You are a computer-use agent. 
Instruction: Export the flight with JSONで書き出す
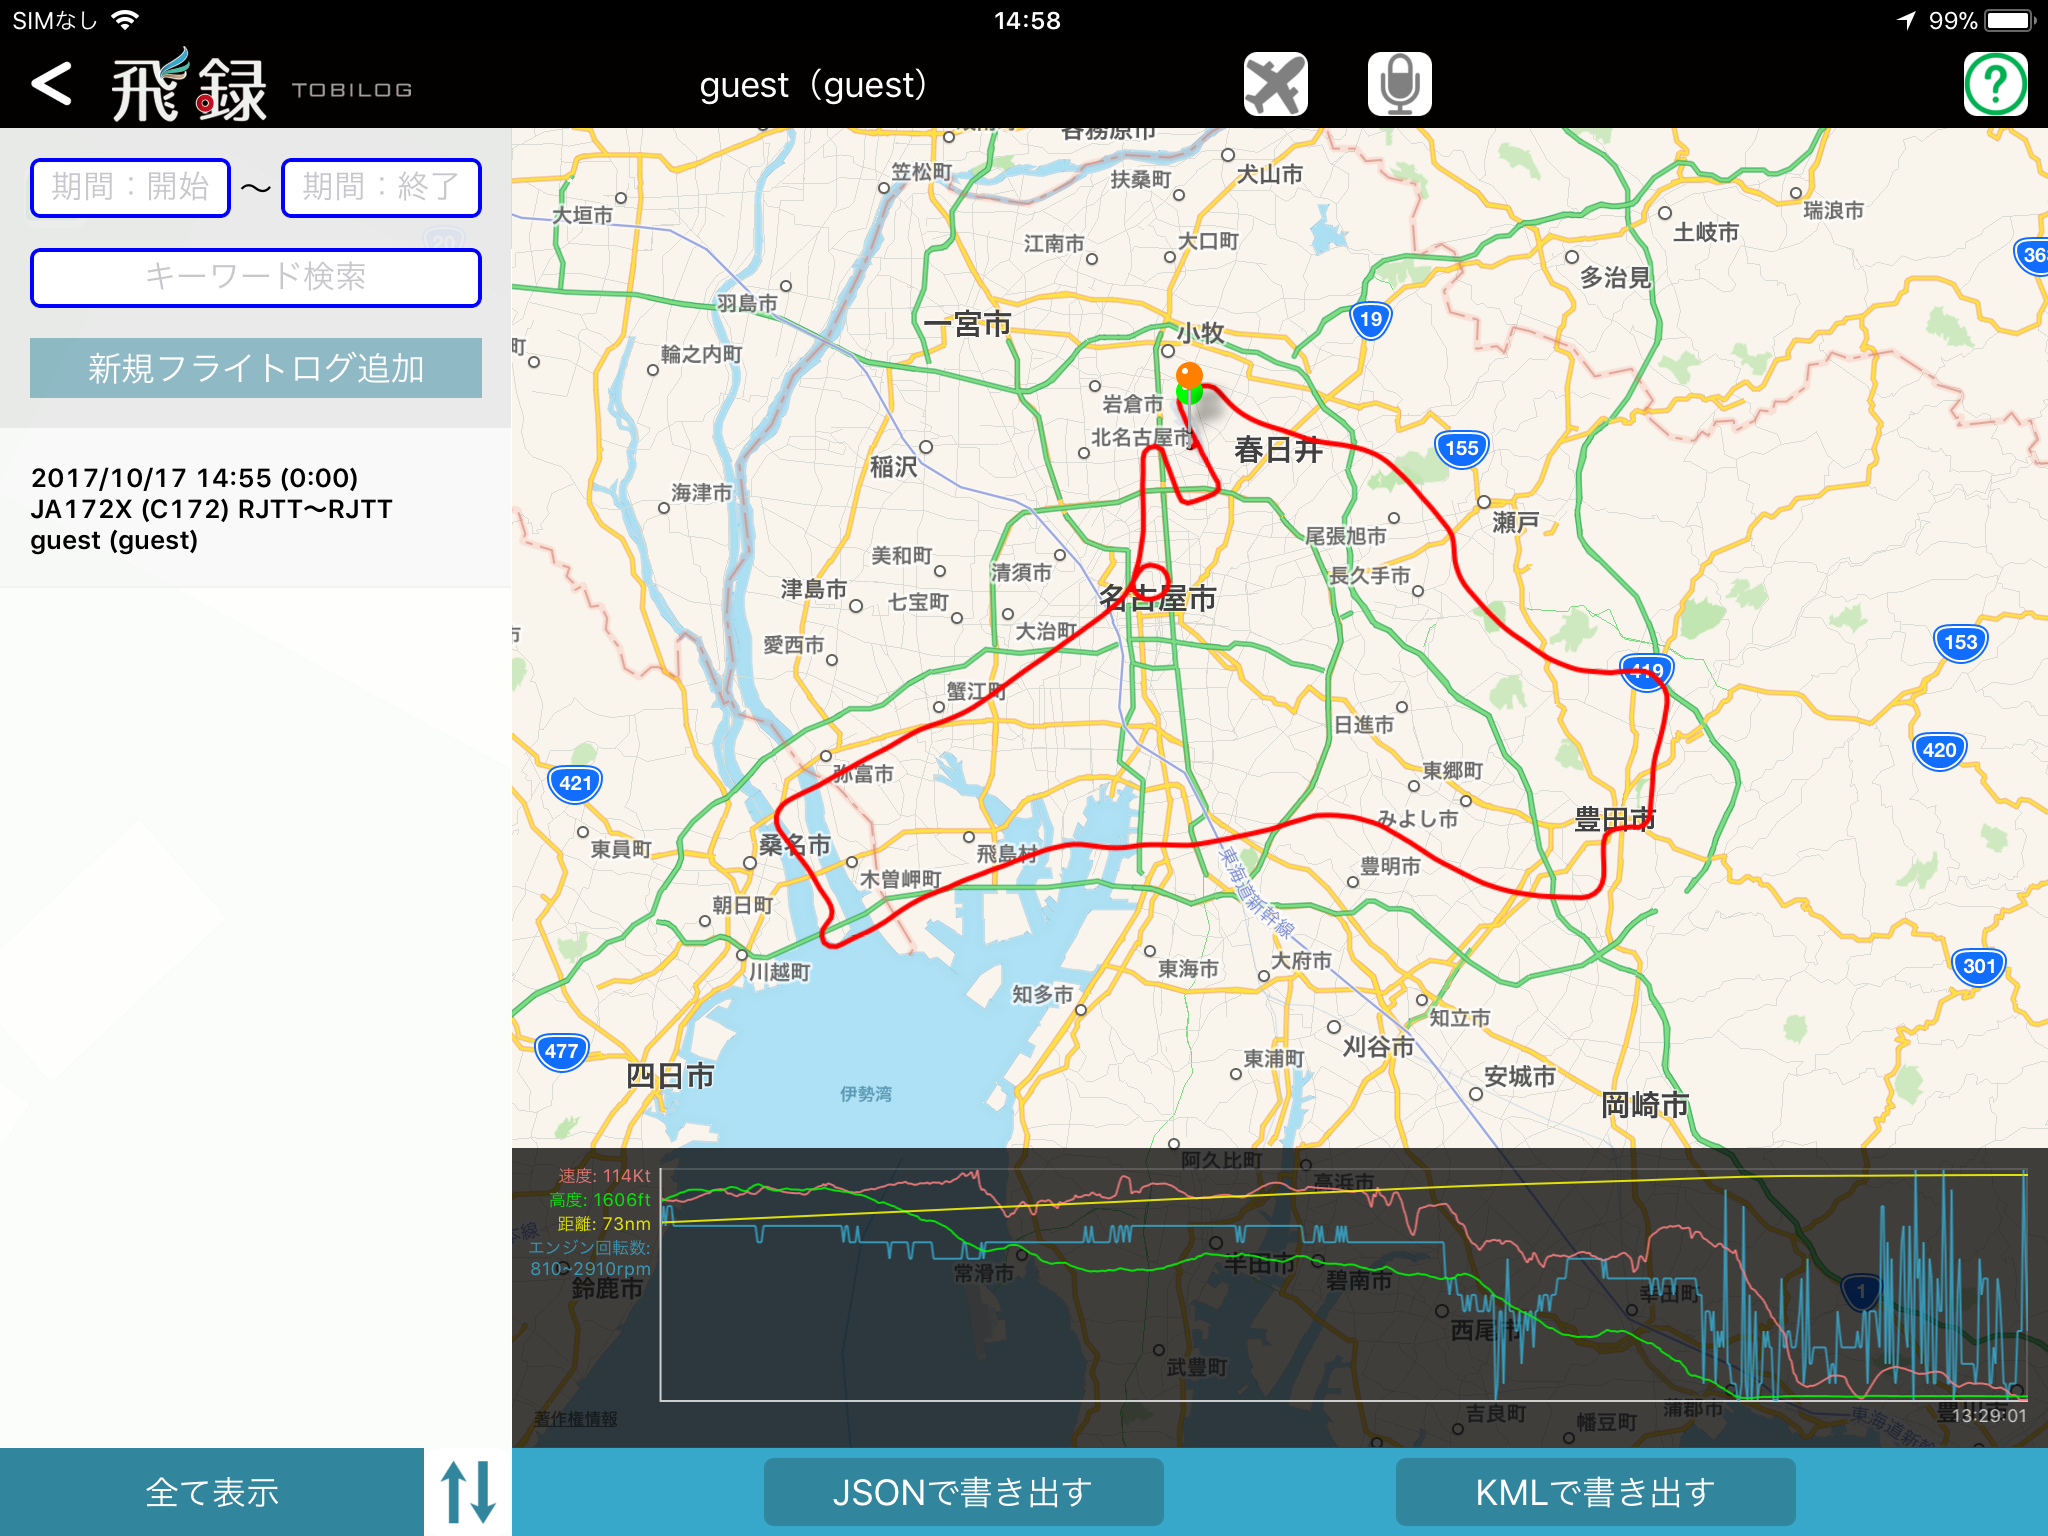pos(963,1491)
